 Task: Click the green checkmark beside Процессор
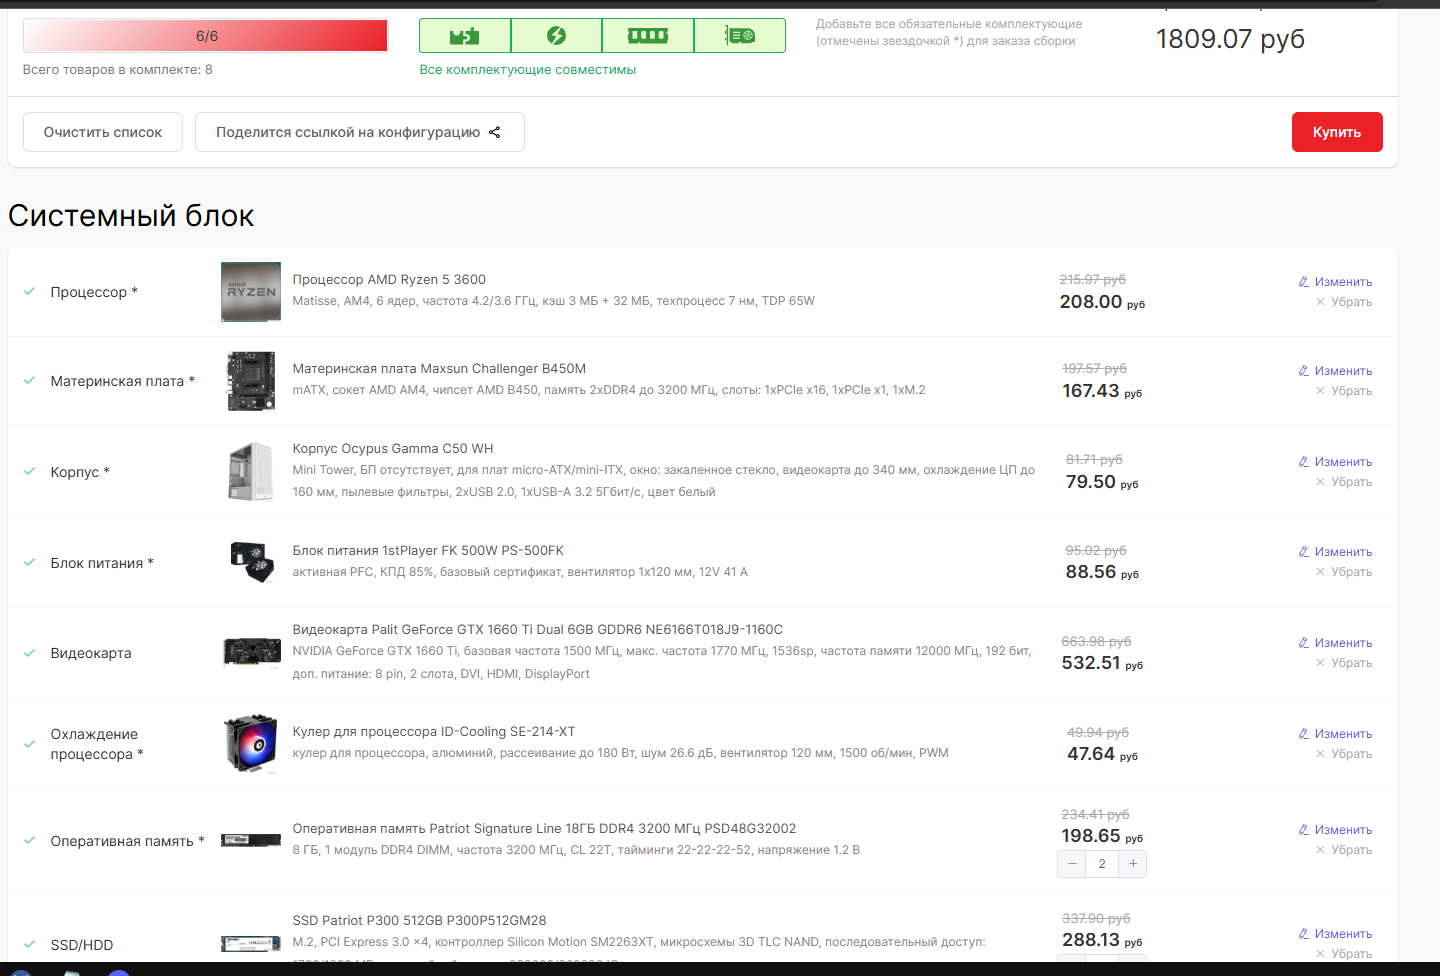[30, 292]
